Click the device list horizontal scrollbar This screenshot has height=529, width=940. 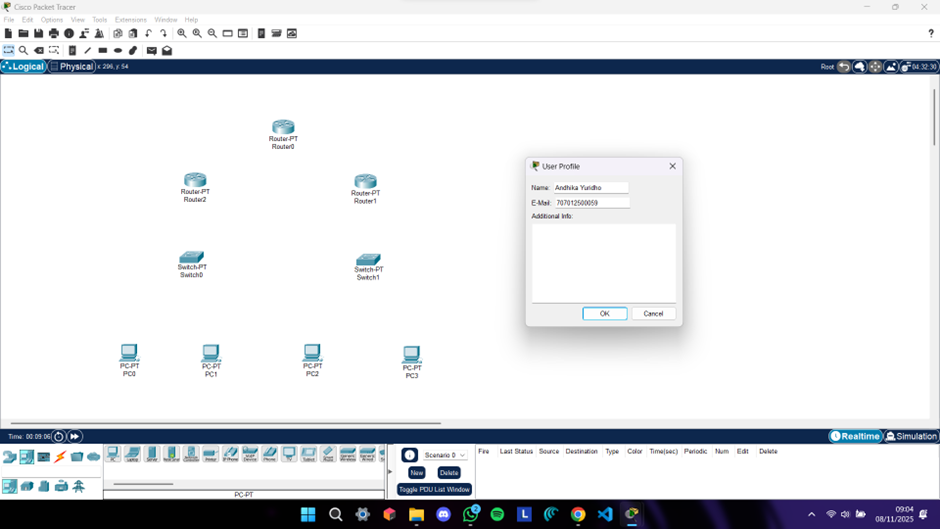143,484
